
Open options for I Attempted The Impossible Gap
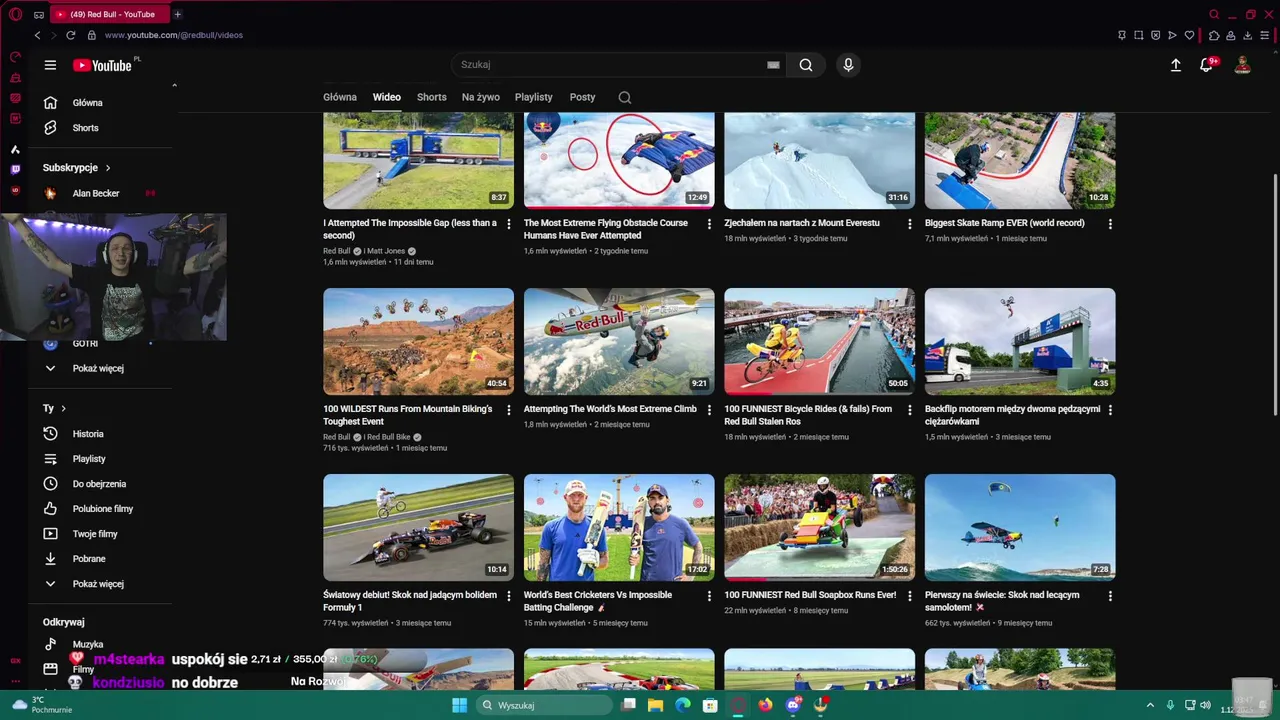[x=509, y=224]
